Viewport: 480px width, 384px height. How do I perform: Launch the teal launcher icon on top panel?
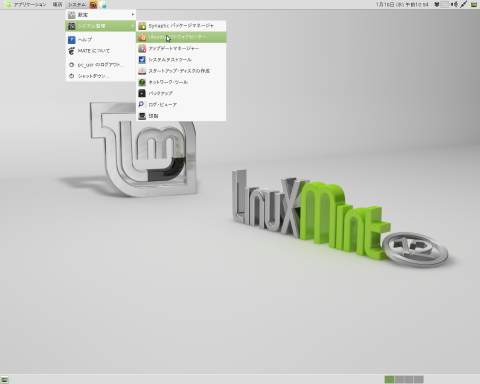point(104,5)
